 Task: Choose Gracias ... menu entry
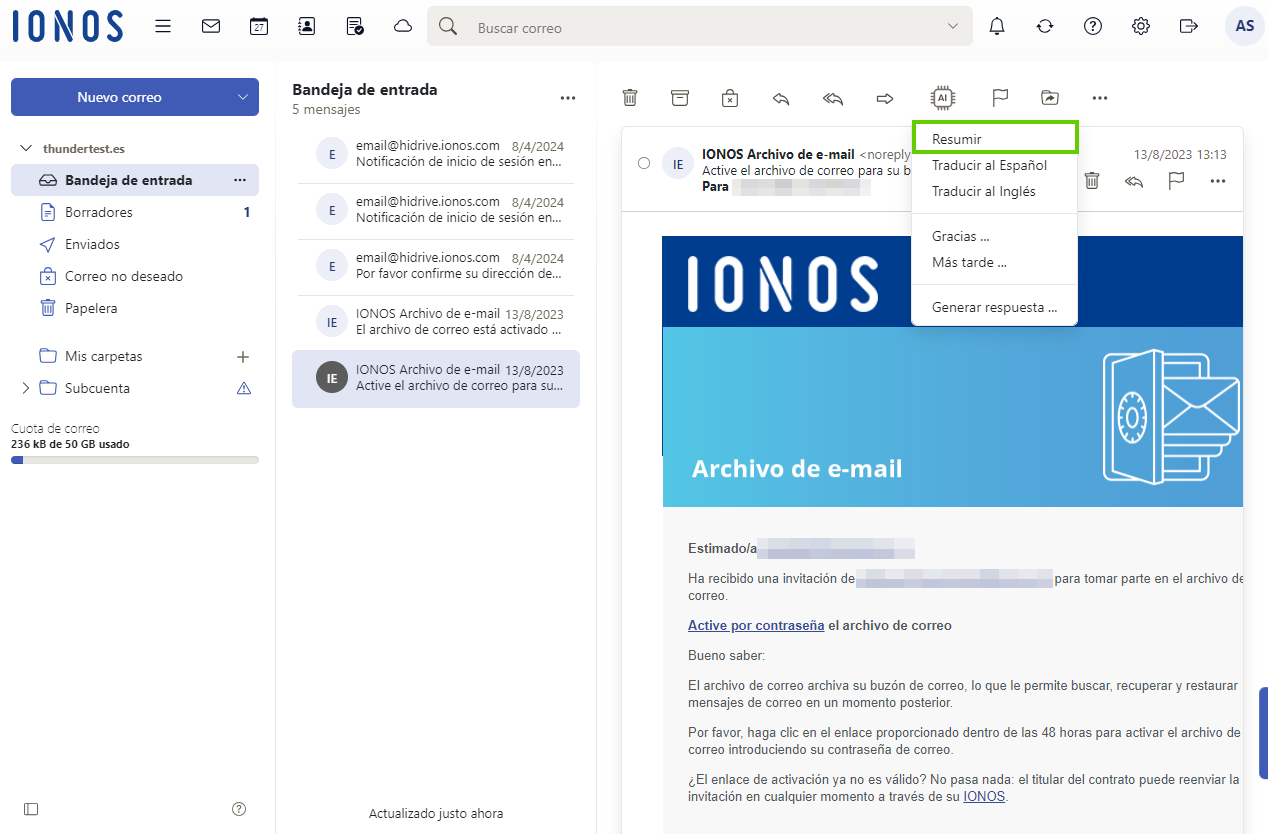(x=995, y=237)
